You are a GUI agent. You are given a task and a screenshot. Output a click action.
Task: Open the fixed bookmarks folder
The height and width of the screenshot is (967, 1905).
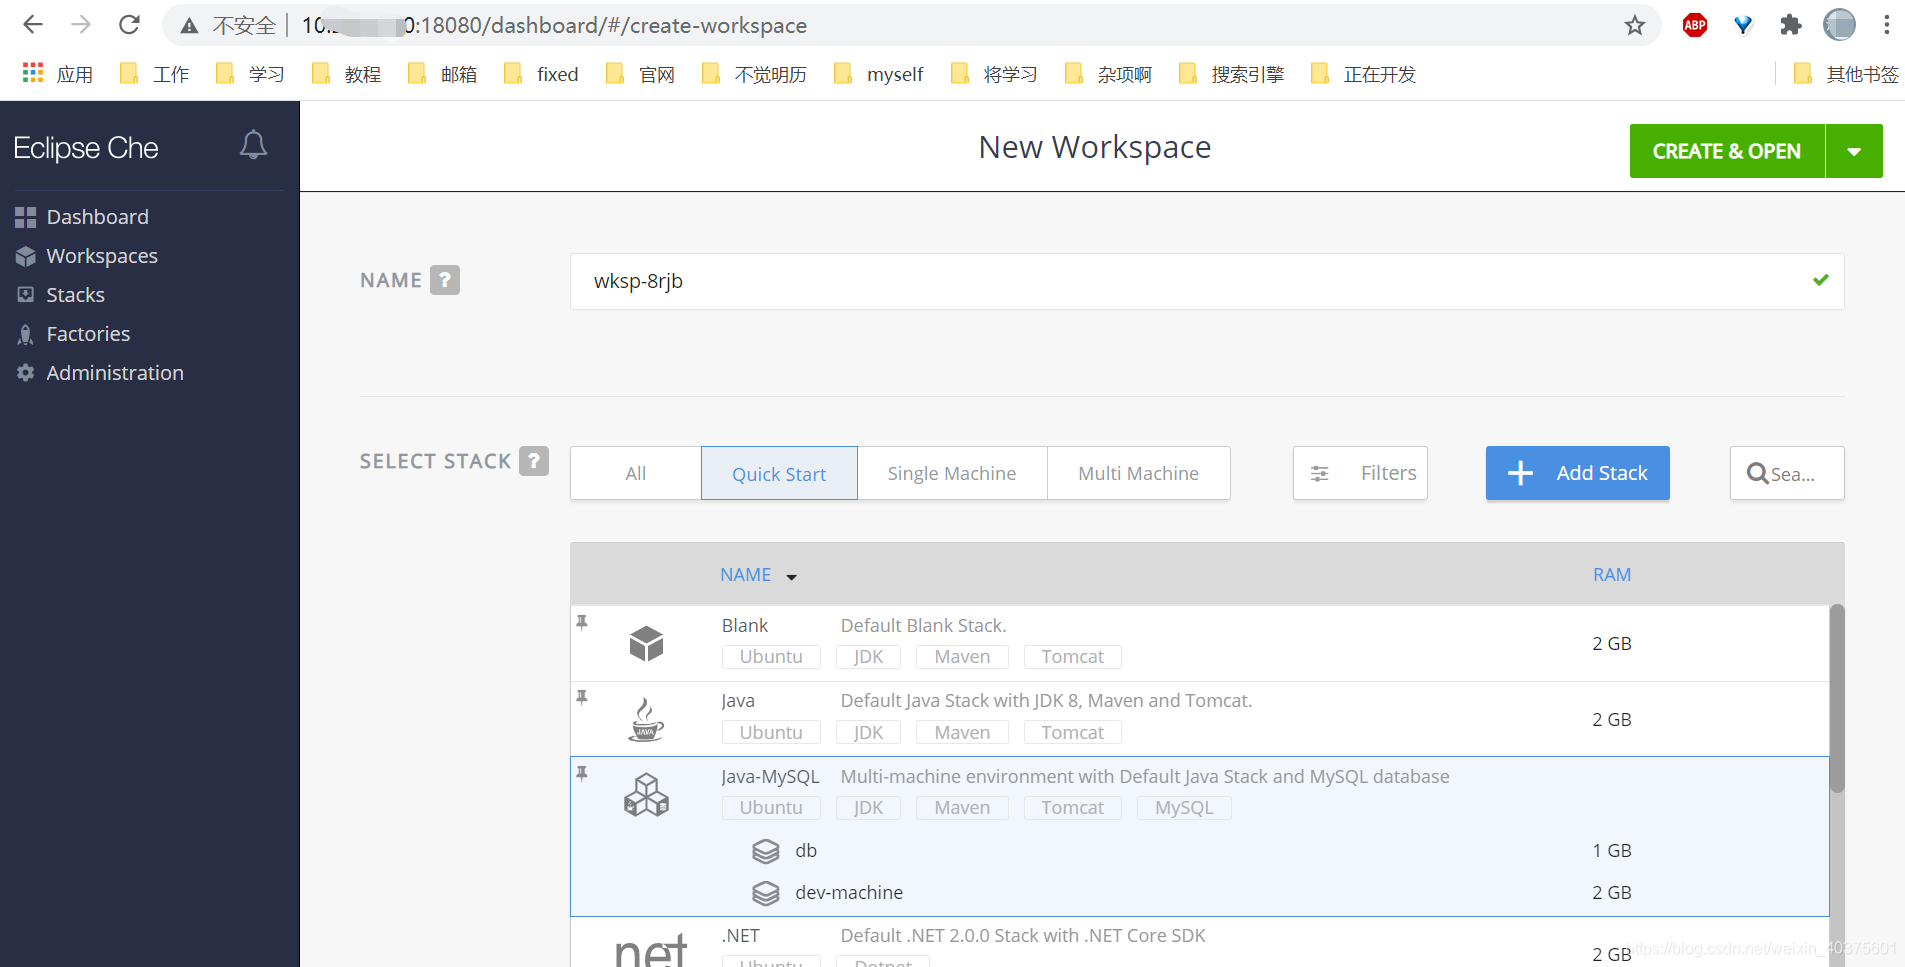tap(542, 74)
